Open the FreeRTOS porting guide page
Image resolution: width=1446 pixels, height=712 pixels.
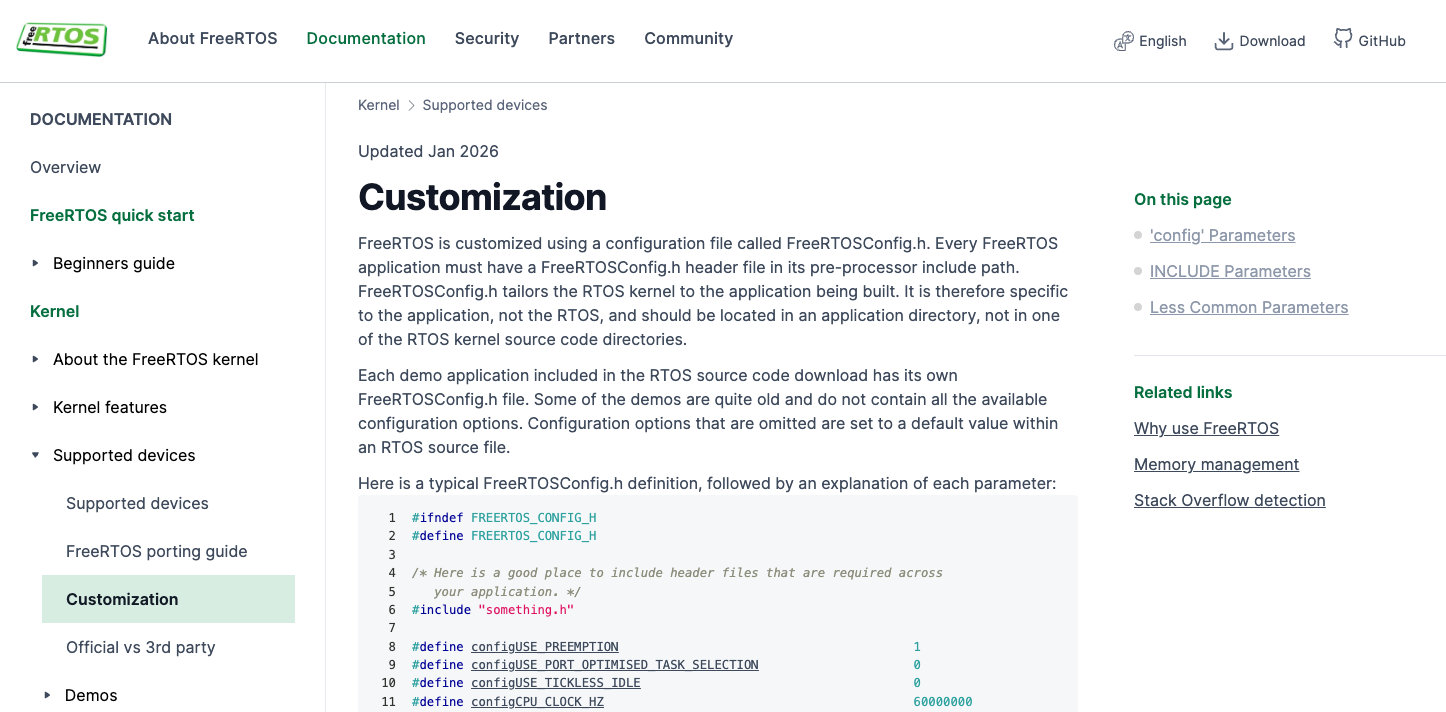click(156, 551)
